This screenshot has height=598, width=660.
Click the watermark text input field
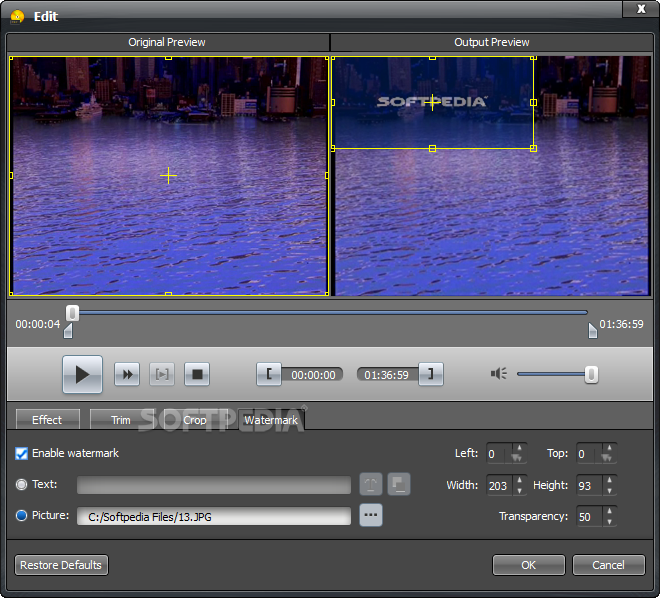214,485
